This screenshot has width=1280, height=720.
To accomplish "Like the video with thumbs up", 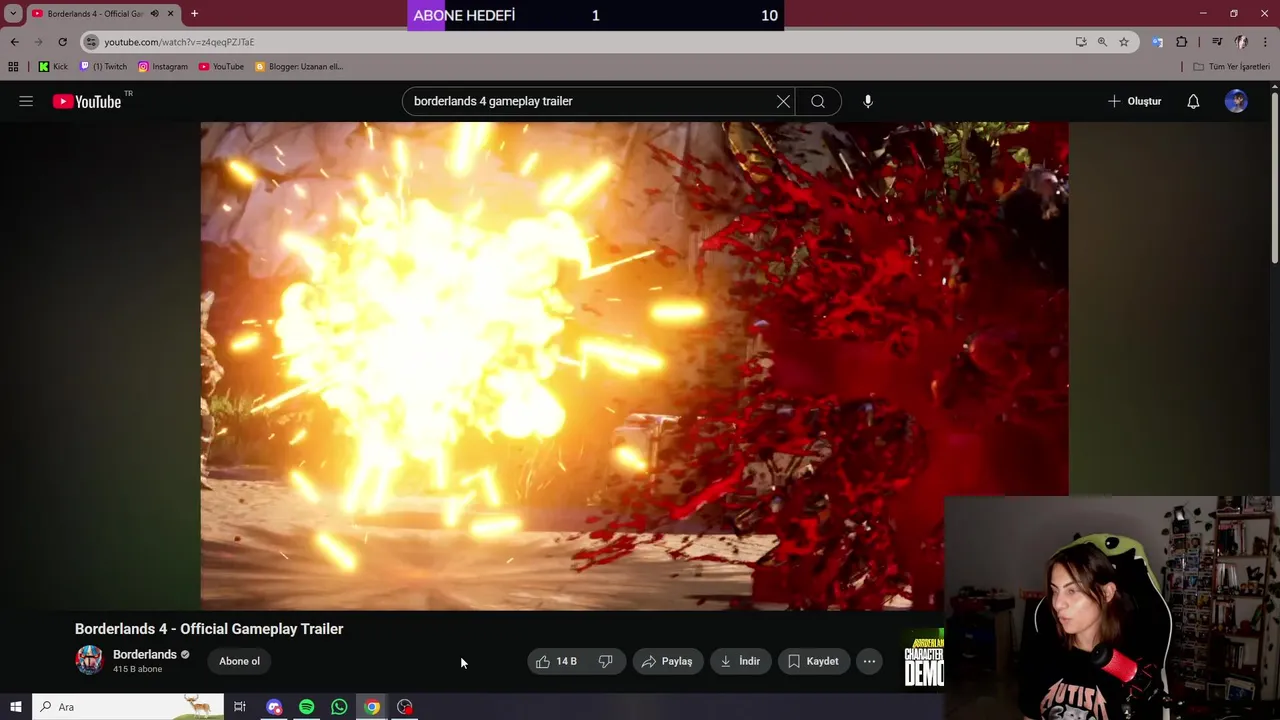I will pos(557,661).
